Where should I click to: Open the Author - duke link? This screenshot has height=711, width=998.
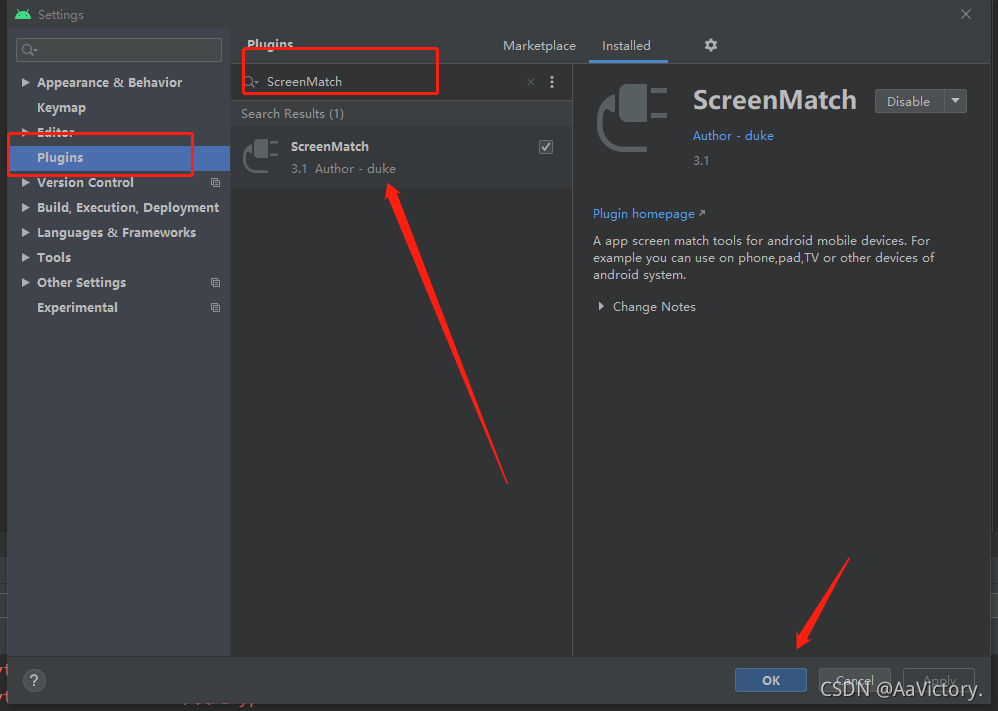733,136
